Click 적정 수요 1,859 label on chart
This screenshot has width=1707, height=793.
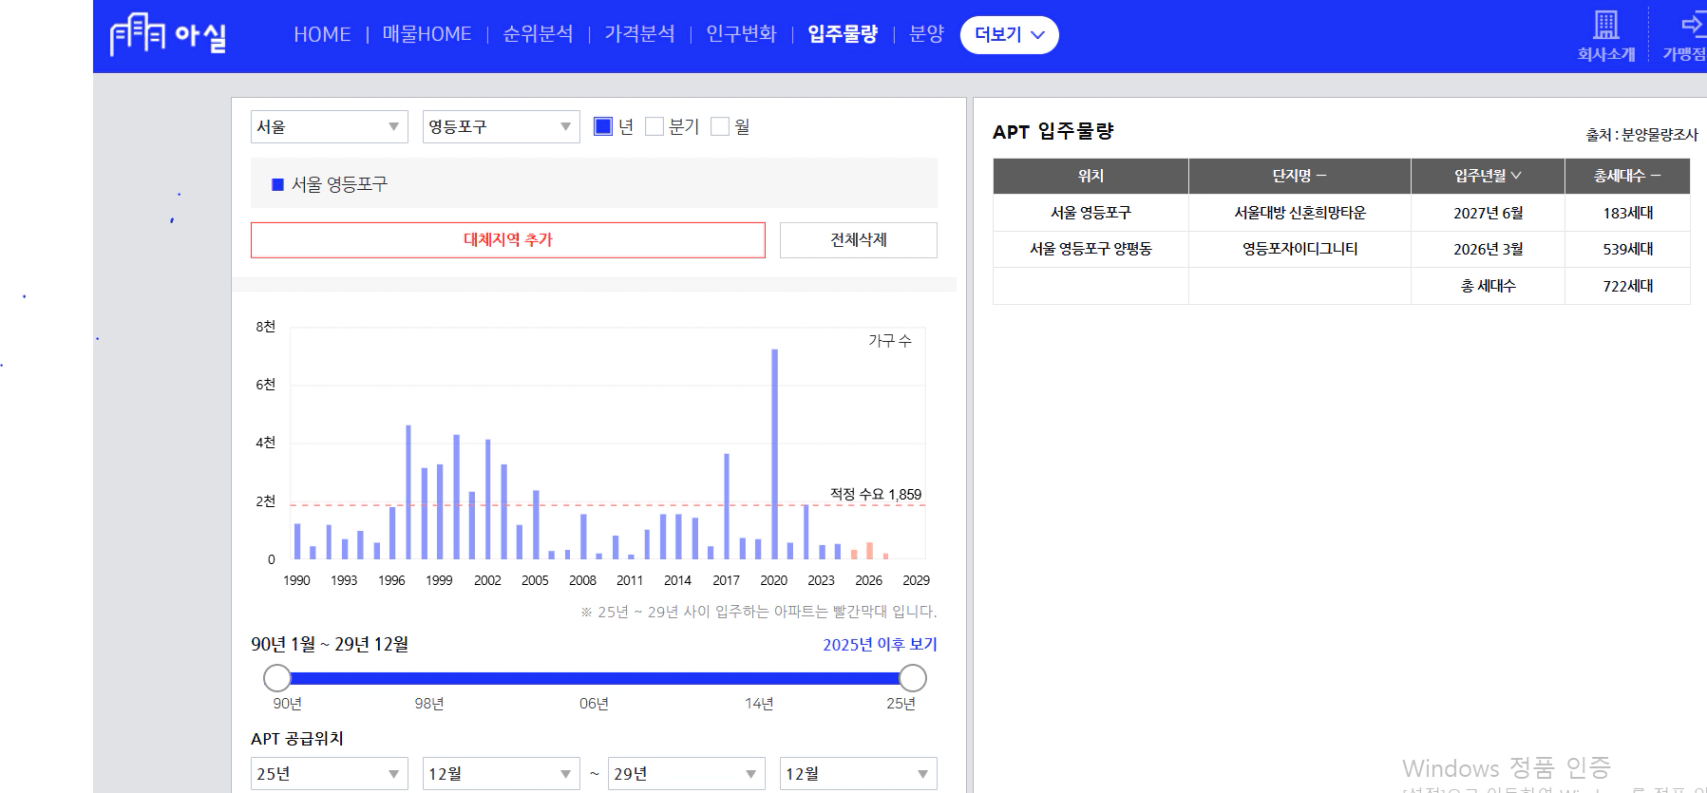[875, 494]
